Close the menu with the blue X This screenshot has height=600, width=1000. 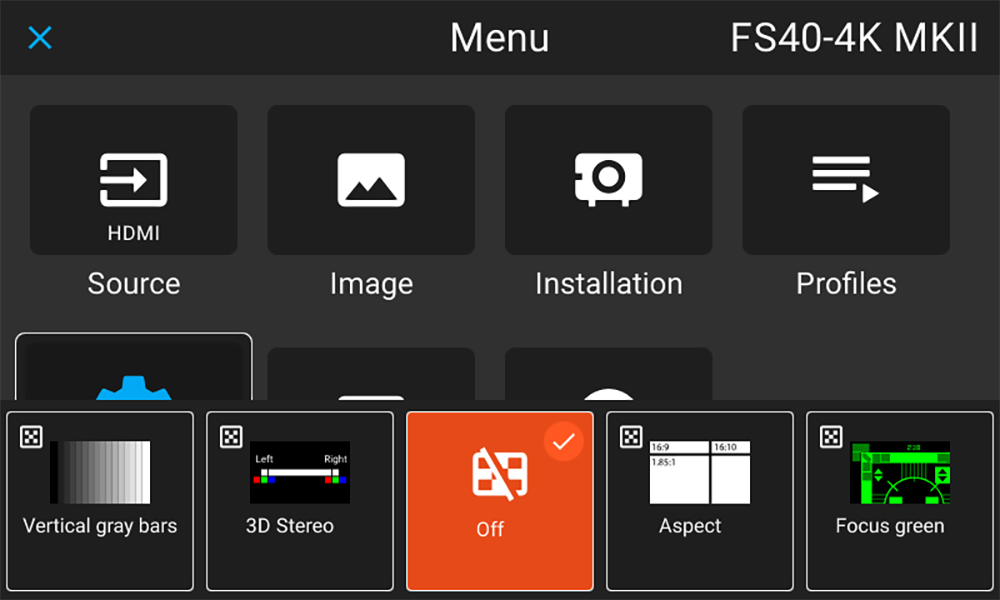tap(40, 38)
